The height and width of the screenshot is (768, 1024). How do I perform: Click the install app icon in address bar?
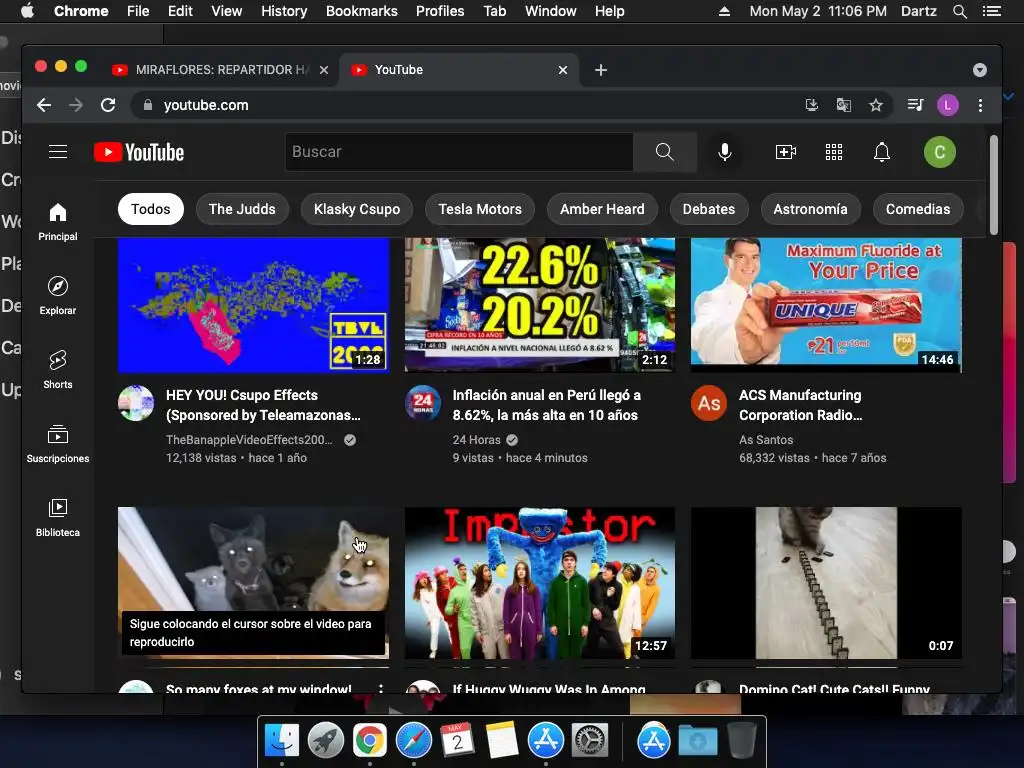tap(812, 105)
